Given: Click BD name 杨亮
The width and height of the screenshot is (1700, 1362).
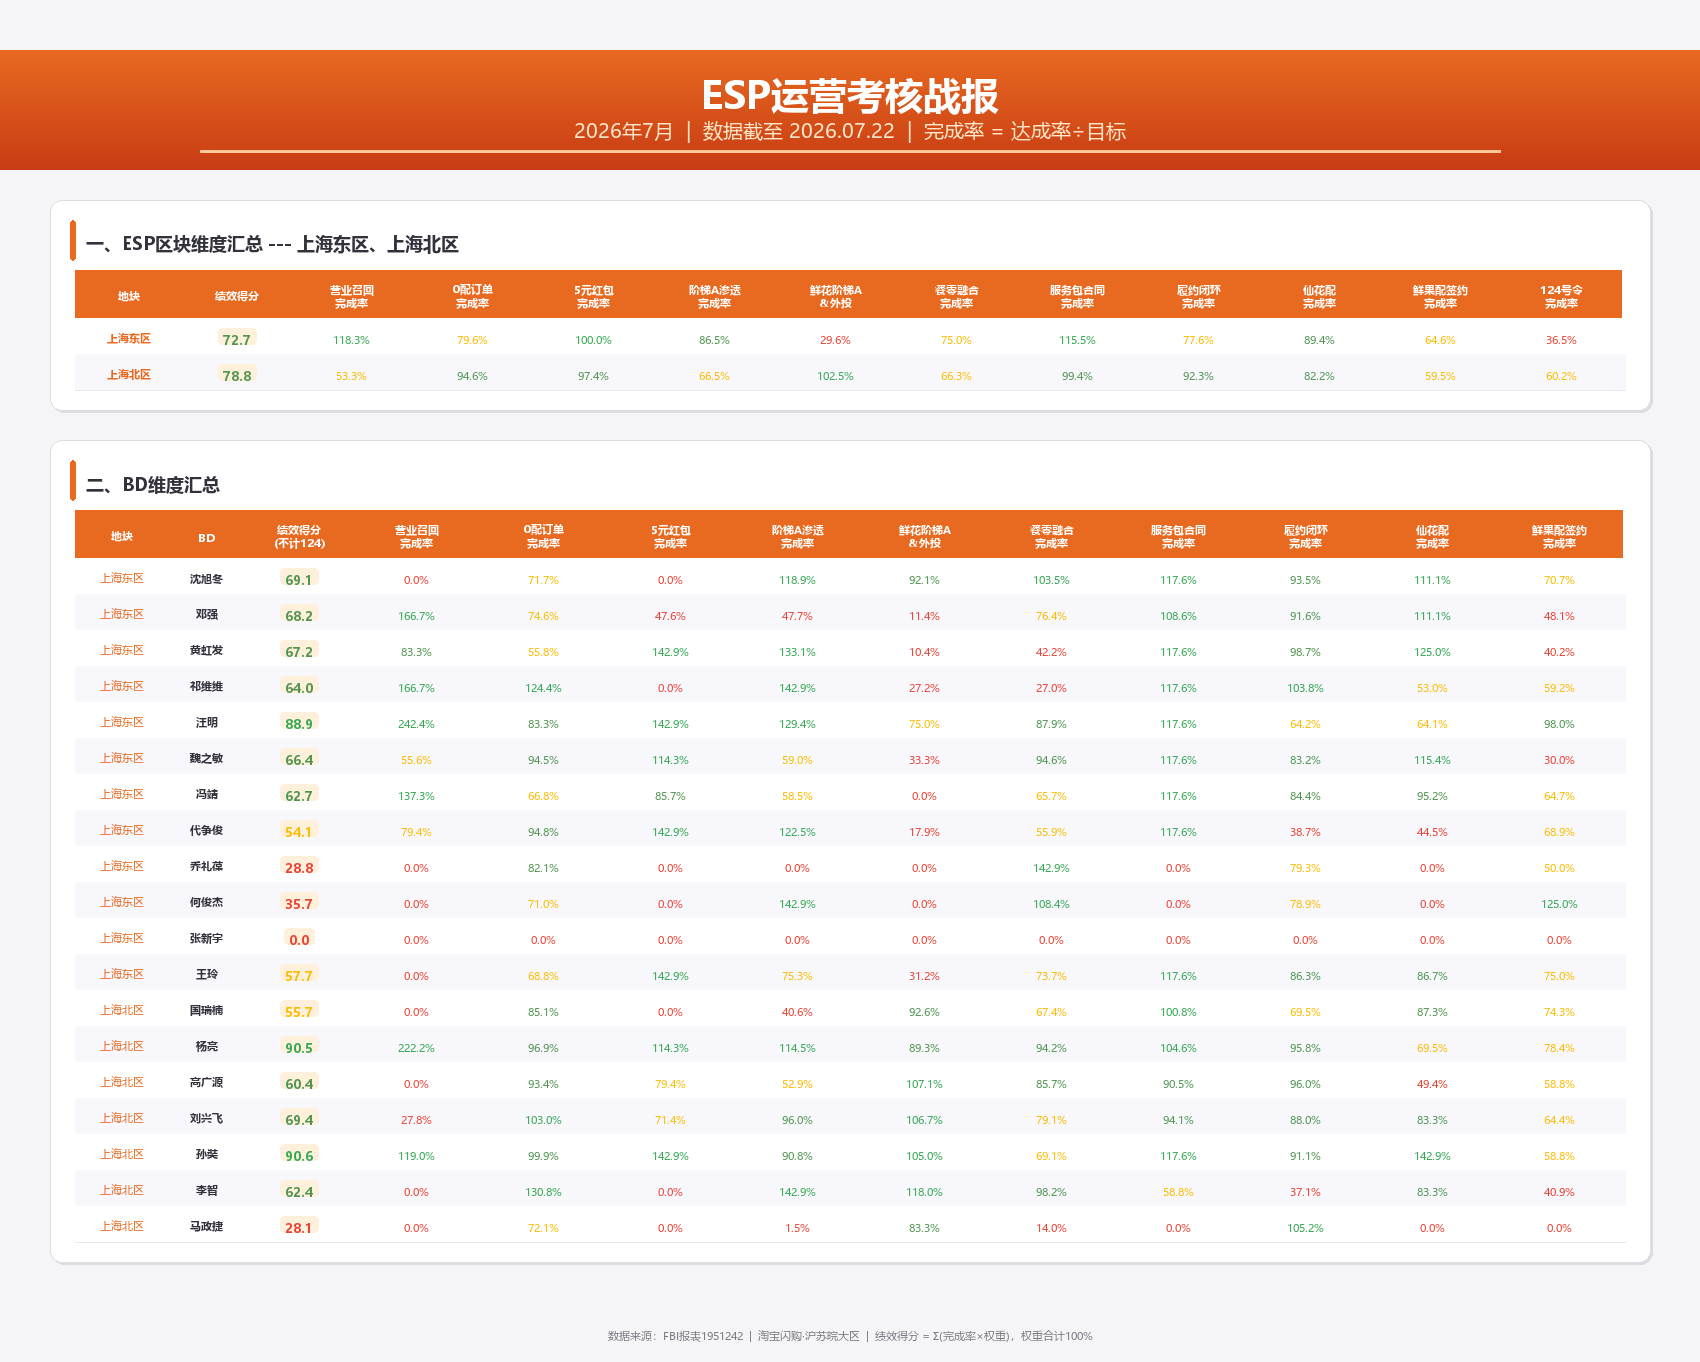Looking at the screenshot, I should [207, 1047].
